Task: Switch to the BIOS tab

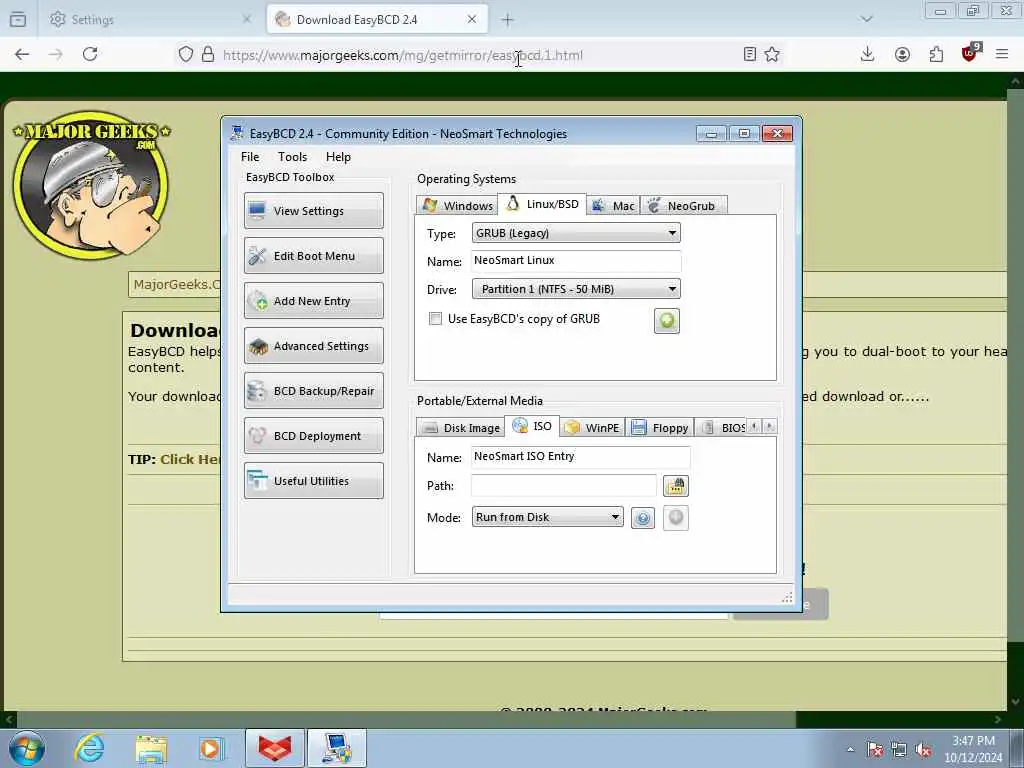Action: click(722, 427)
